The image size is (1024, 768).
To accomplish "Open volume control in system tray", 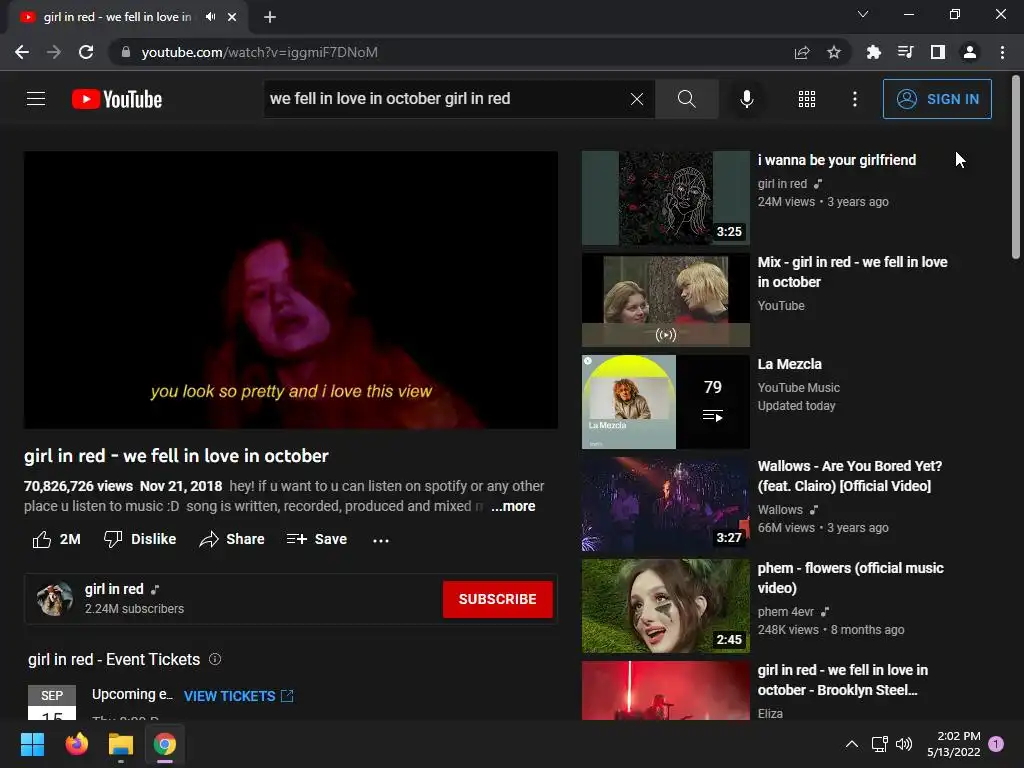I will point(904,744).
